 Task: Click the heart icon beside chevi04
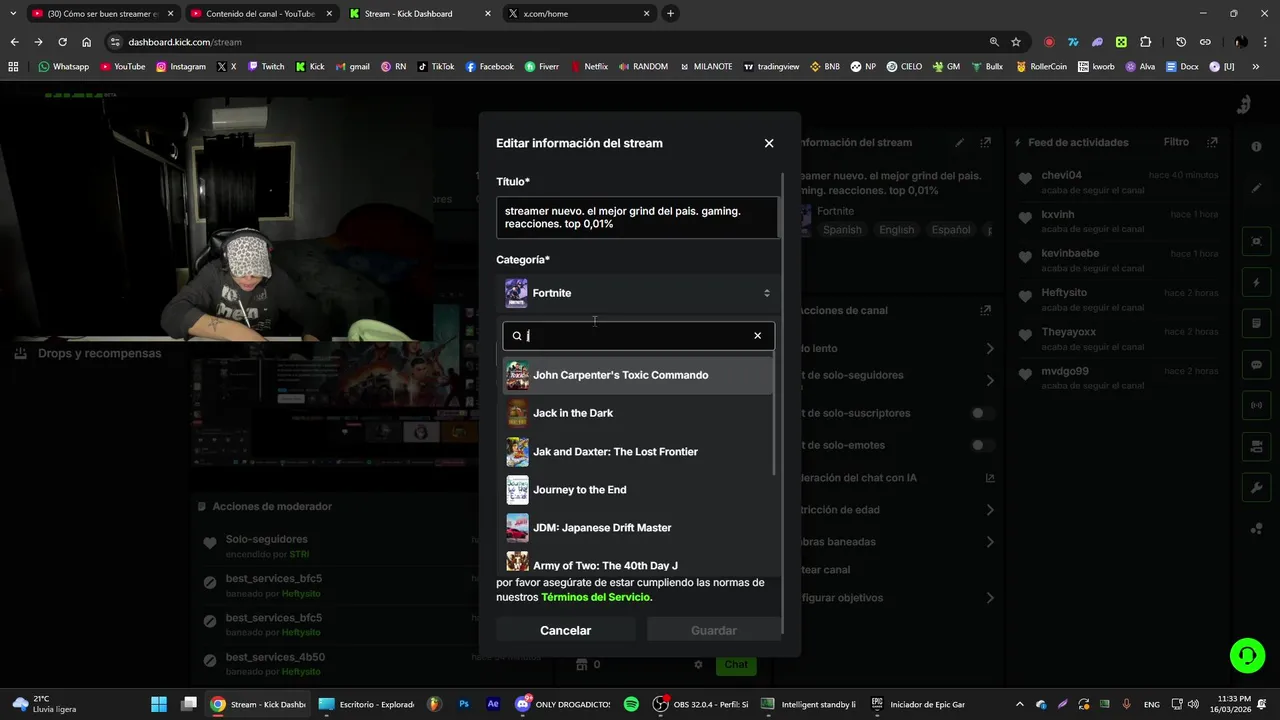pyautogui.click(x=1025, y=179)
